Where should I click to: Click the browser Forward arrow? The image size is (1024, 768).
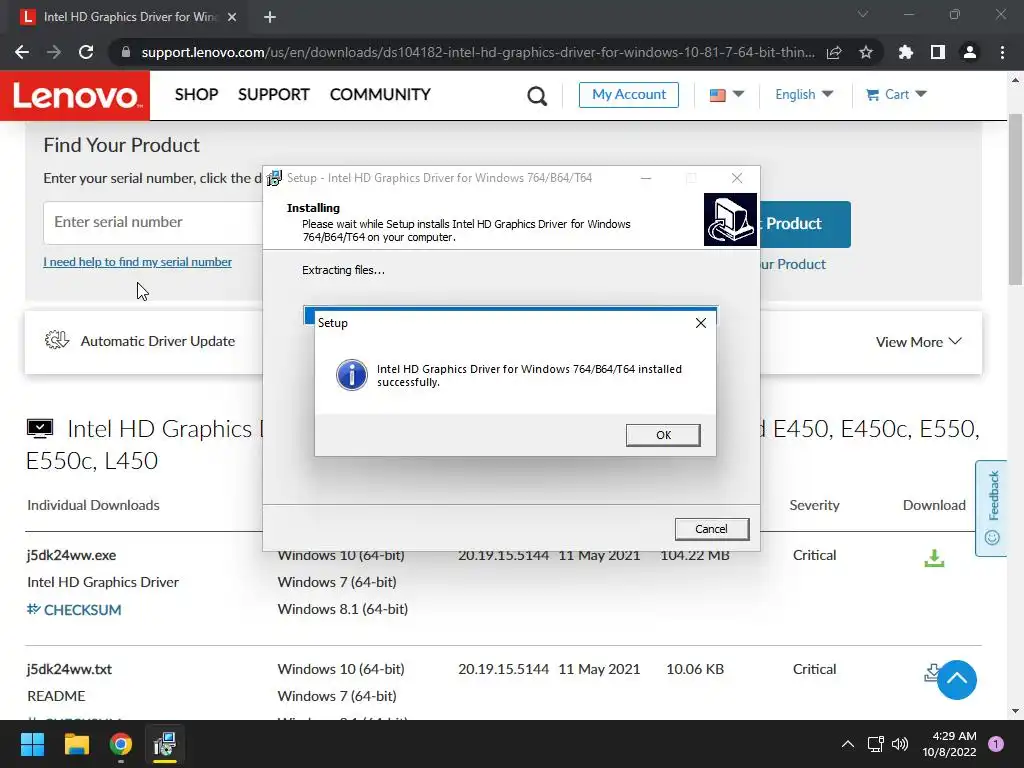(54, 52)
